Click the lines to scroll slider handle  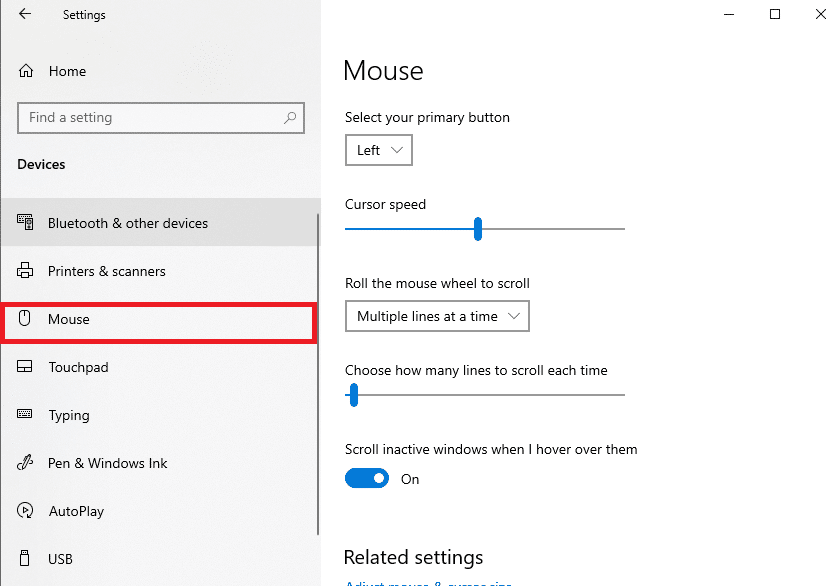pos(353,395)
